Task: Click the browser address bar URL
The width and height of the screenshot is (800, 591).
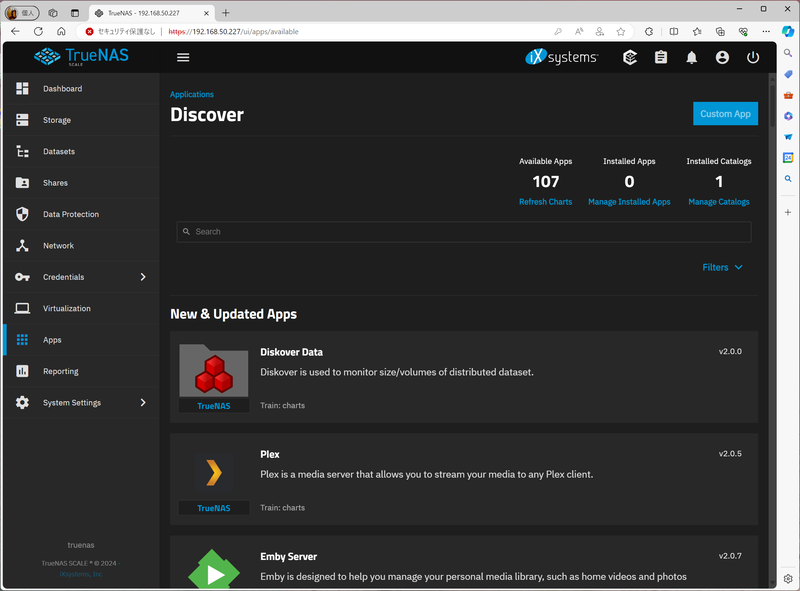Action: (x=233, y=32)
